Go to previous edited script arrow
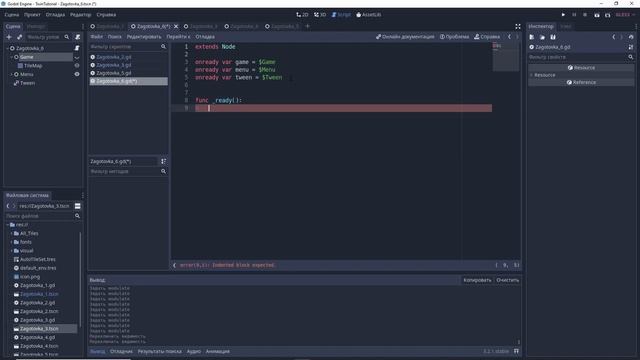Screen dimensions: 640x360 [509, 37]
